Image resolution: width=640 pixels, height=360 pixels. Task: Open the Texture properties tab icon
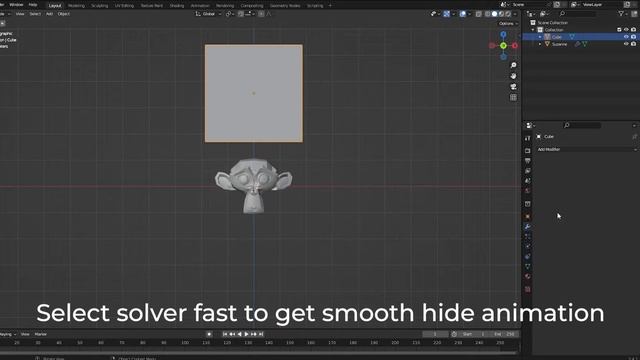(527, 289)
